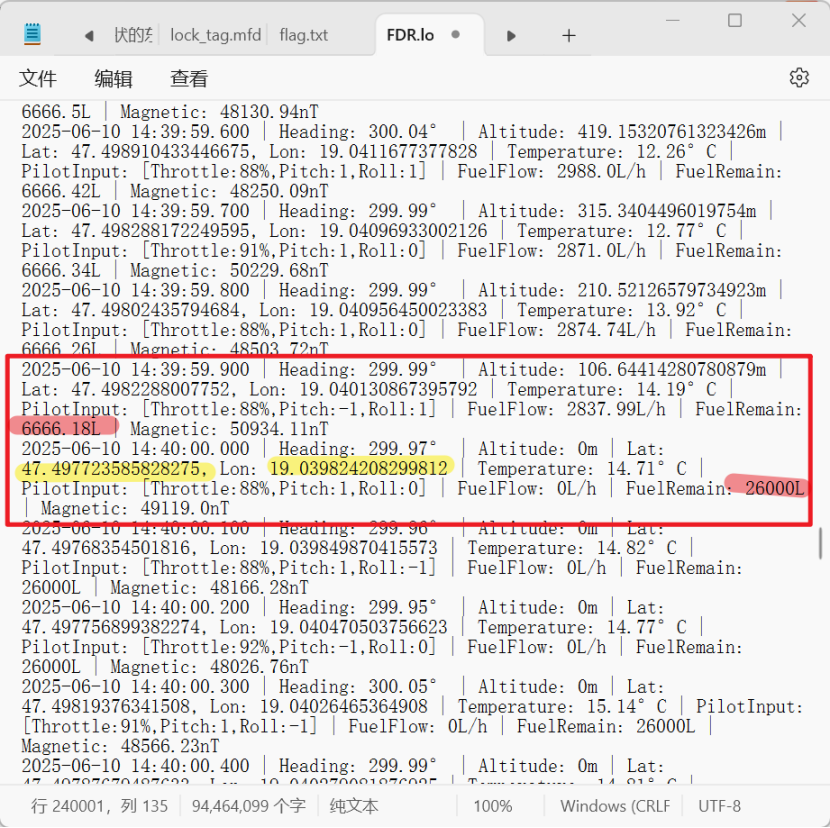
Task: Click the vertical scrollbar thumb
Action: pyautogui.click(x=821, y=543)
